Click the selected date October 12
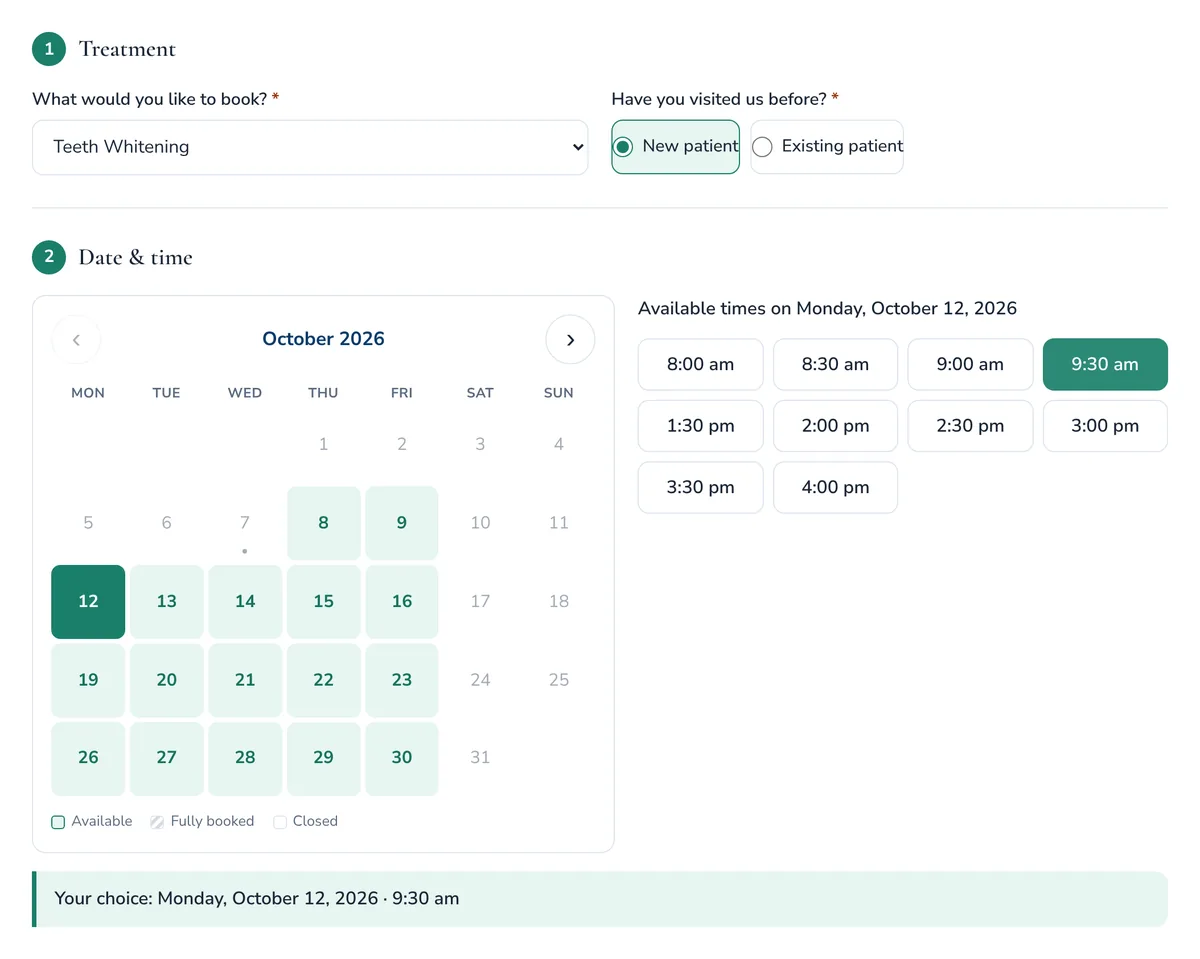The height and width of the screenshot is (959, 1200). (x=88, y=602)
